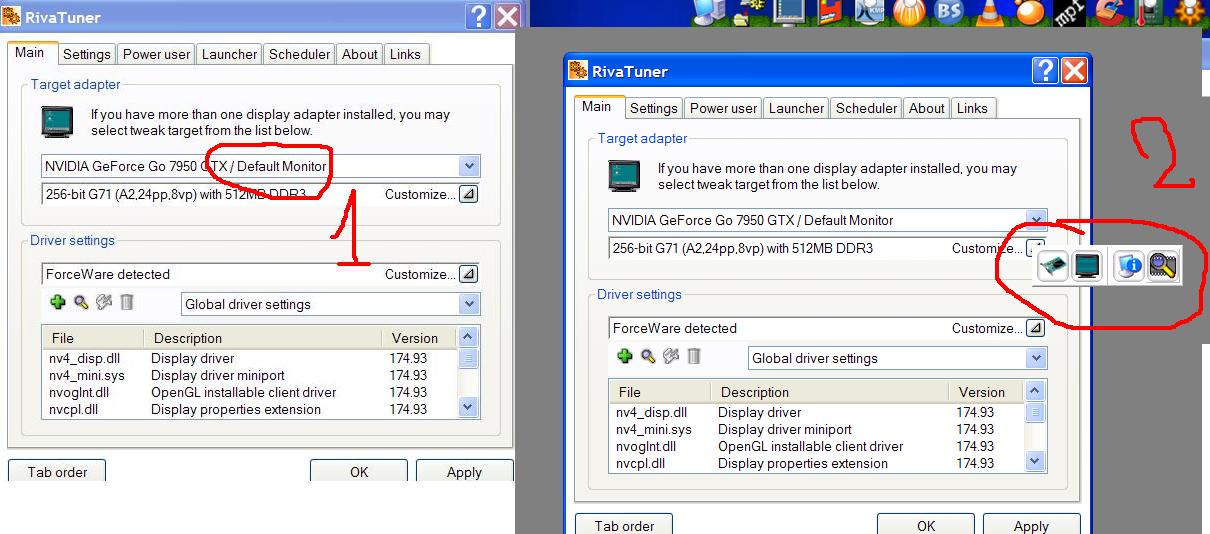
Task: Click the help question mark in right RivaTuner title bar
Action: pyautogui.click(x=1046, y=70)
